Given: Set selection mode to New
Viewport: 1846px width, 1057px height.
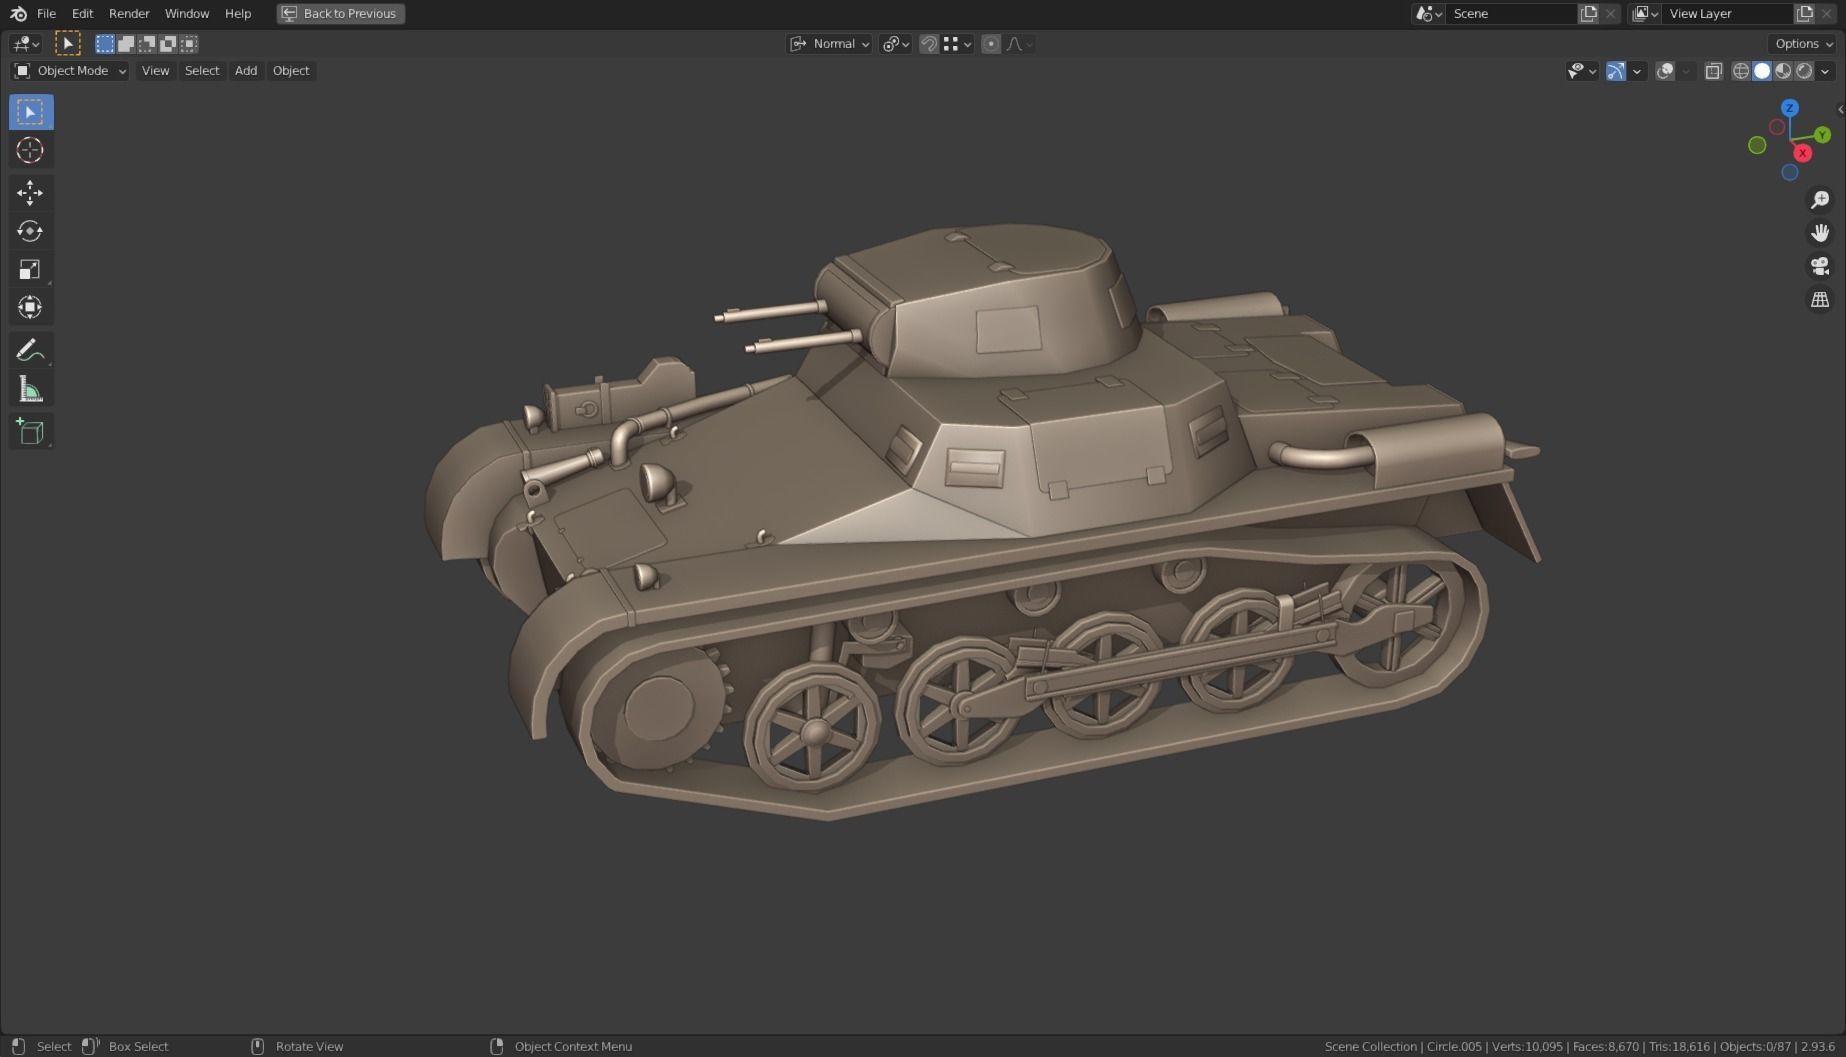Looking at the screenshot, I should click(105, 43).
